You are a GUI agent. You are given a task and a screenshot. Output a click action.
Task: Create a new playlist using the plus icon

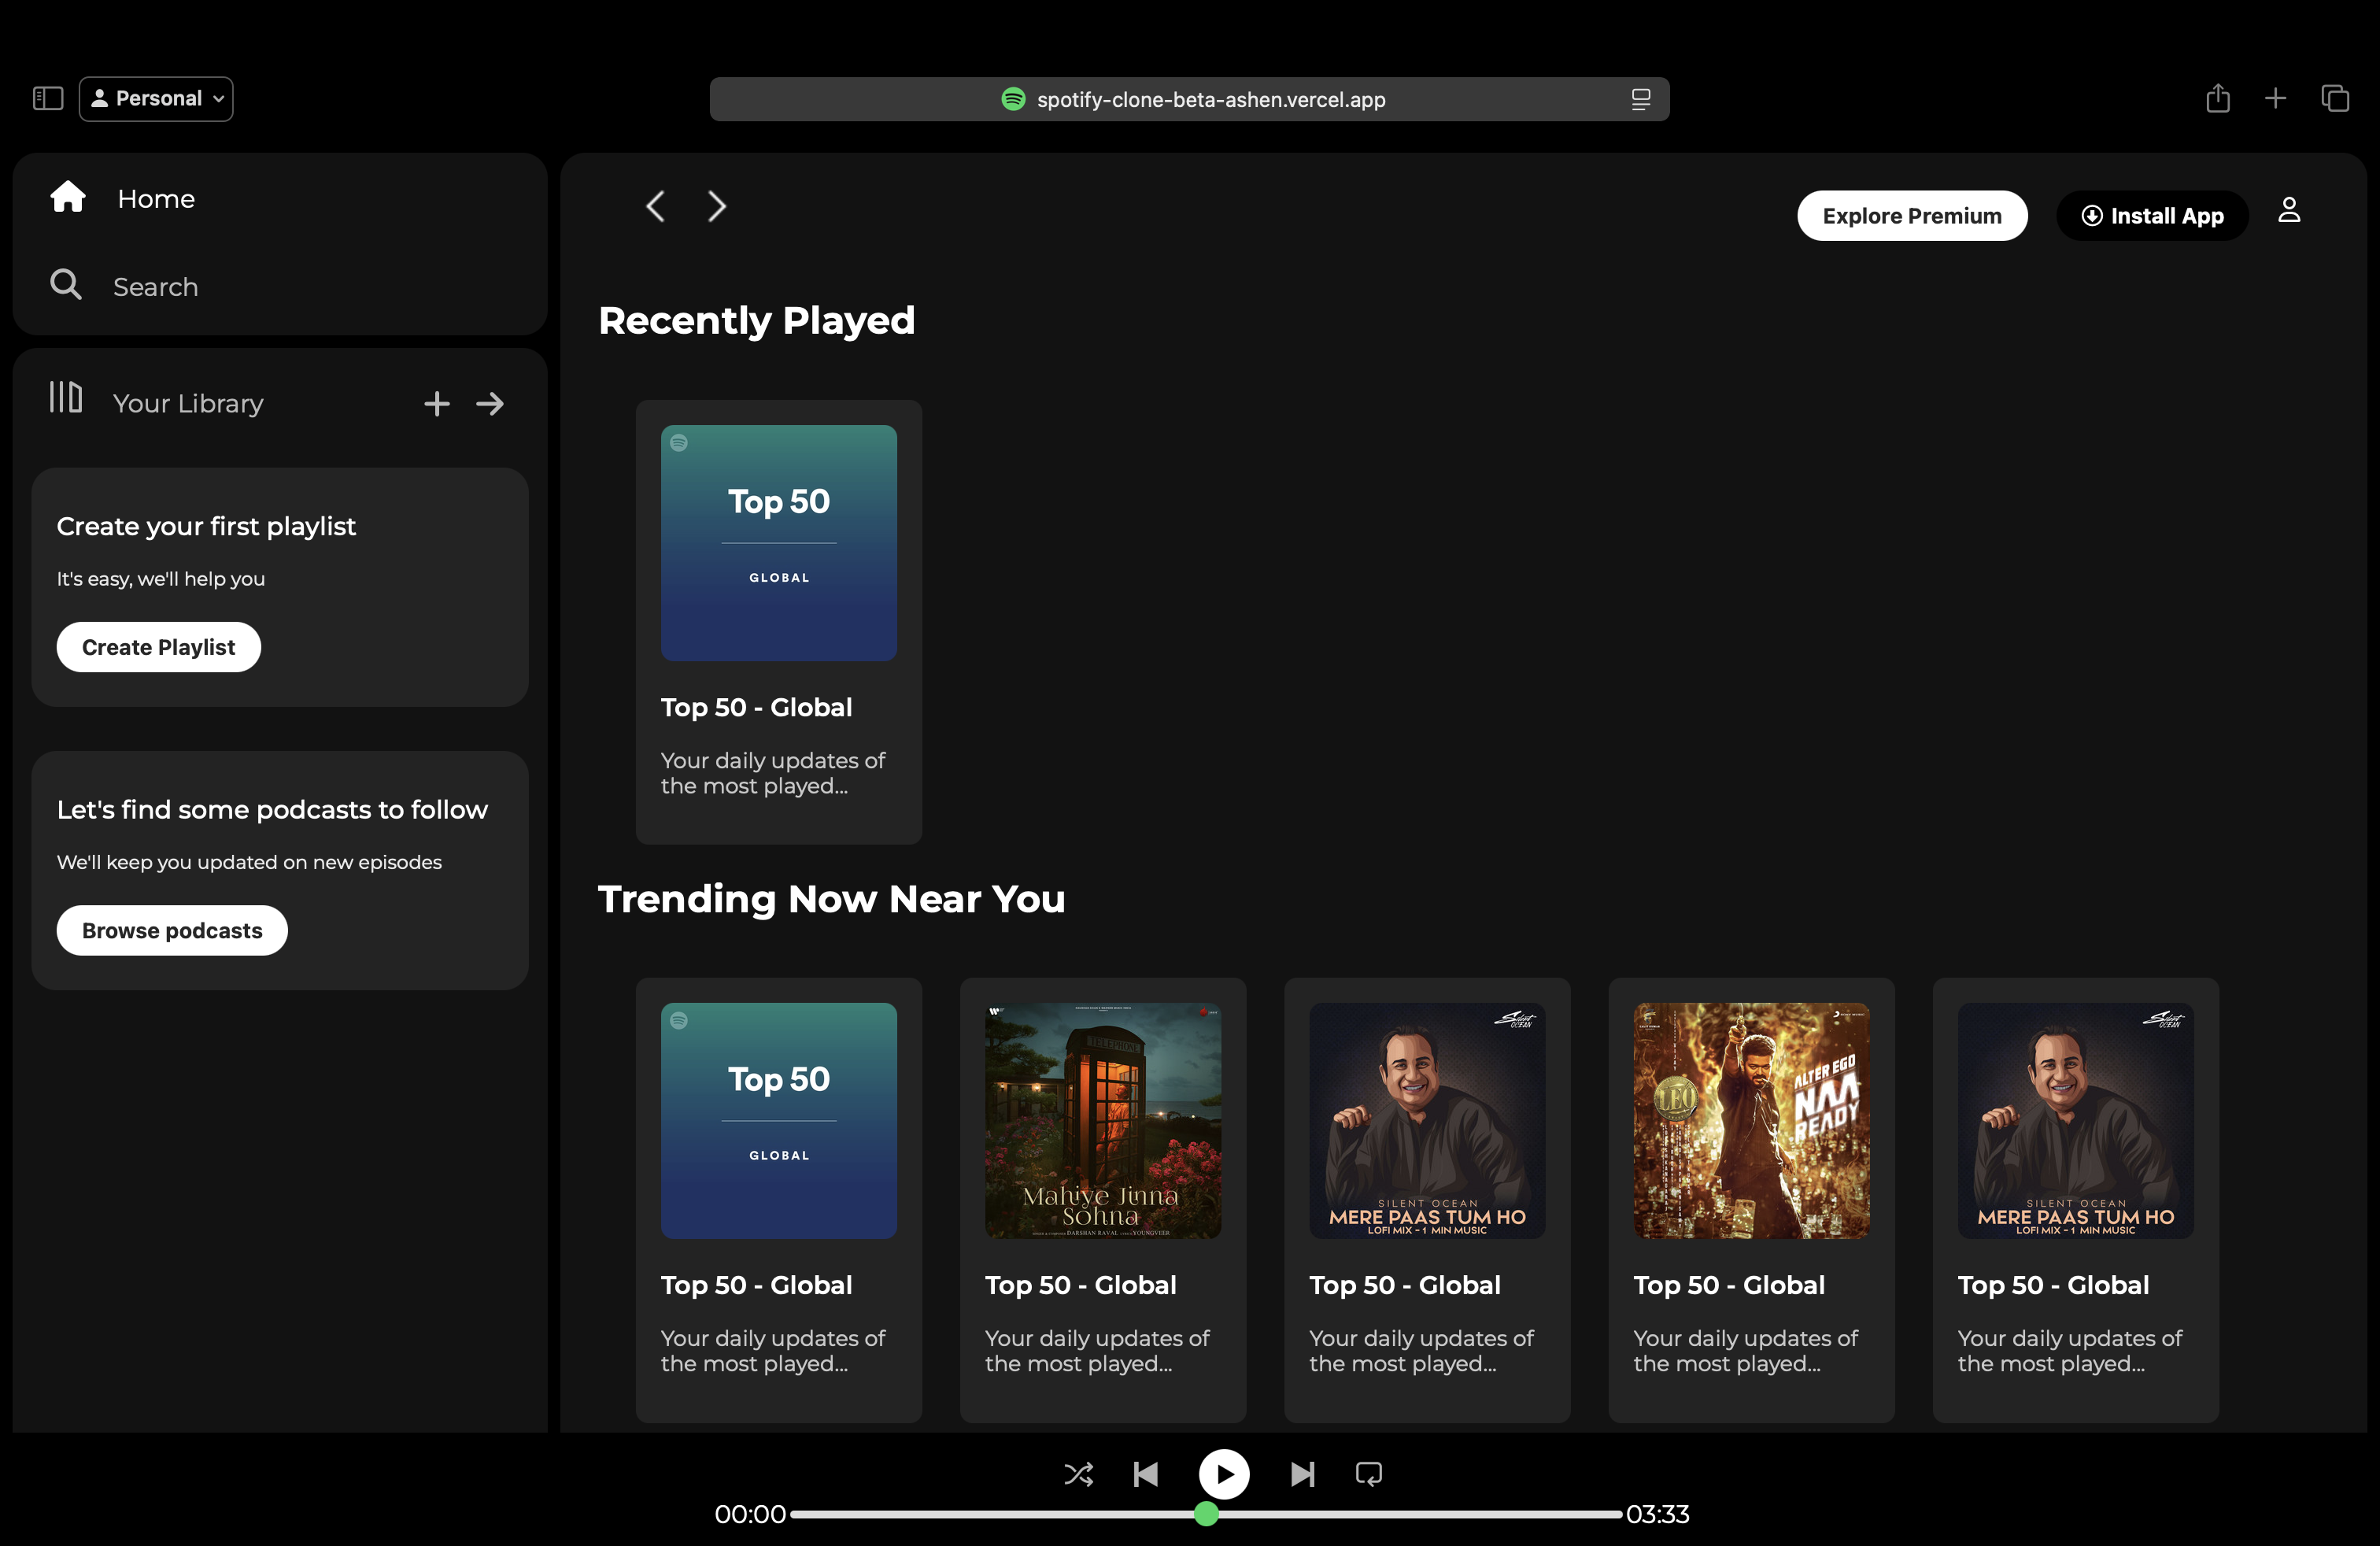436,403
